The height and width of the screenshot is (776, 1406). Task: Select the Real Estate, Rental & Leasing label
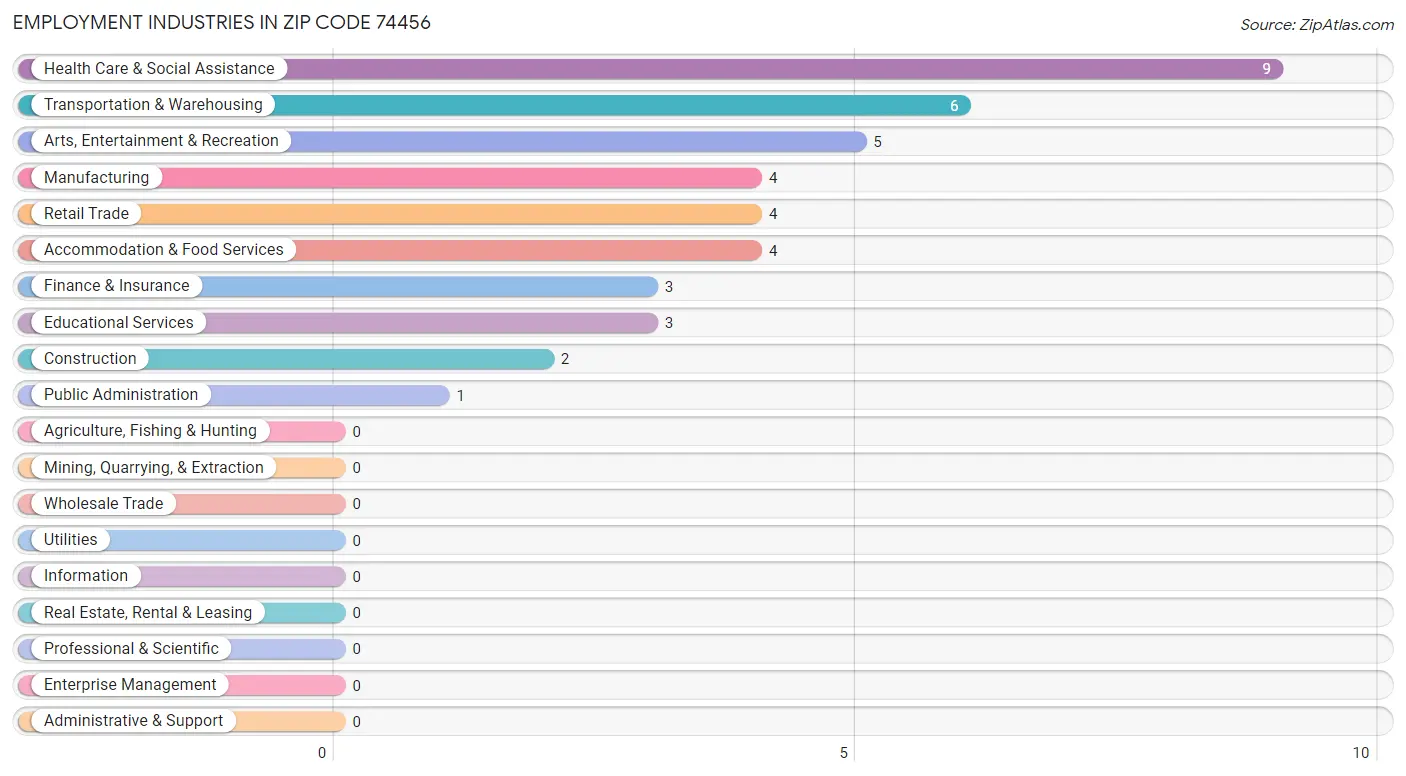pos(148,612)
